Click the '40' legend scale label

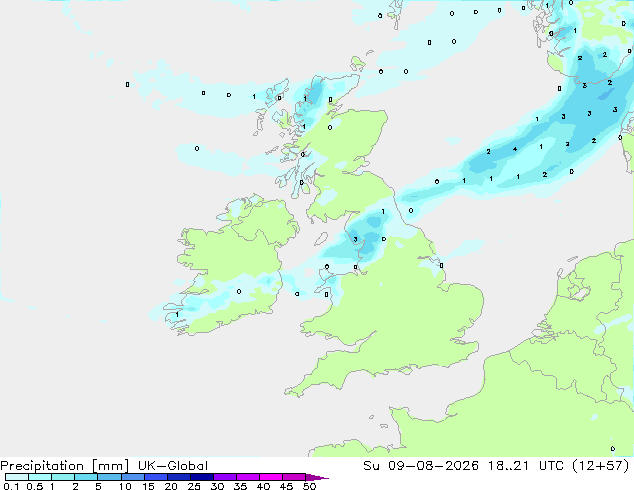coord(263,486)
